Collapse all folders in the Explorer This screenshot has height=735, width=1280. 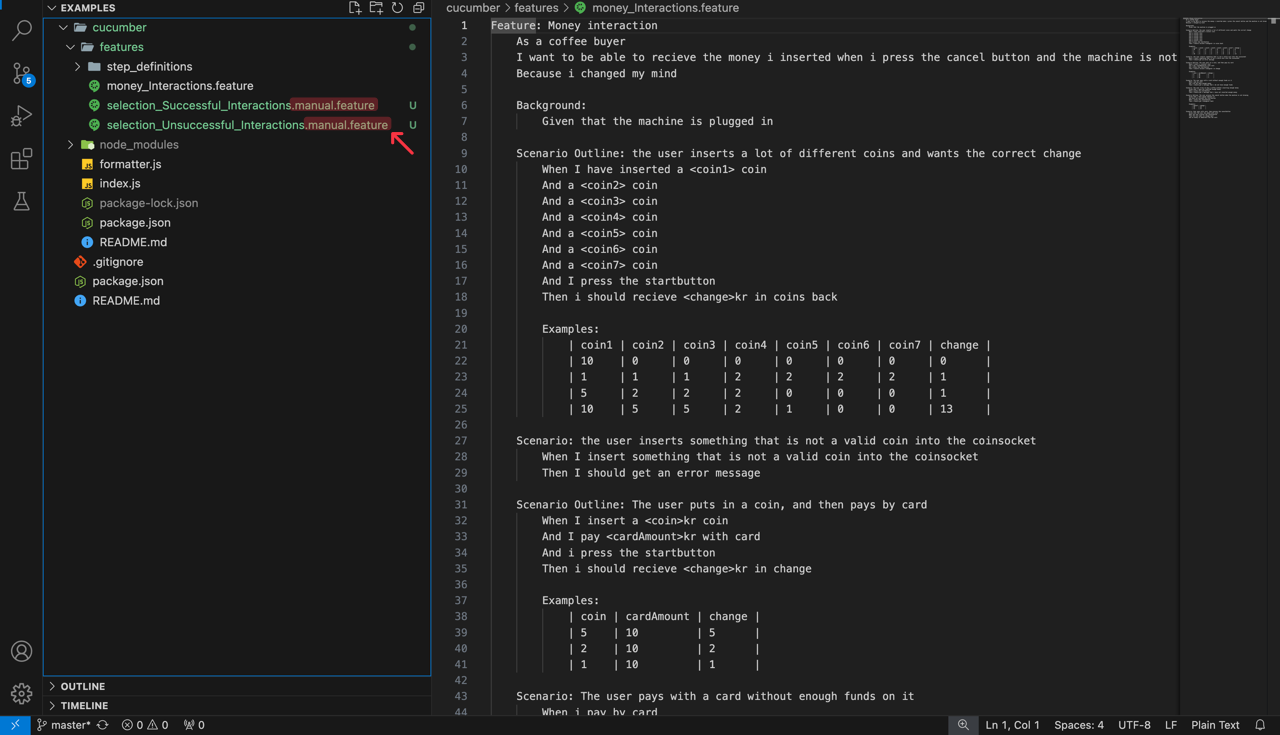point(418,7)
